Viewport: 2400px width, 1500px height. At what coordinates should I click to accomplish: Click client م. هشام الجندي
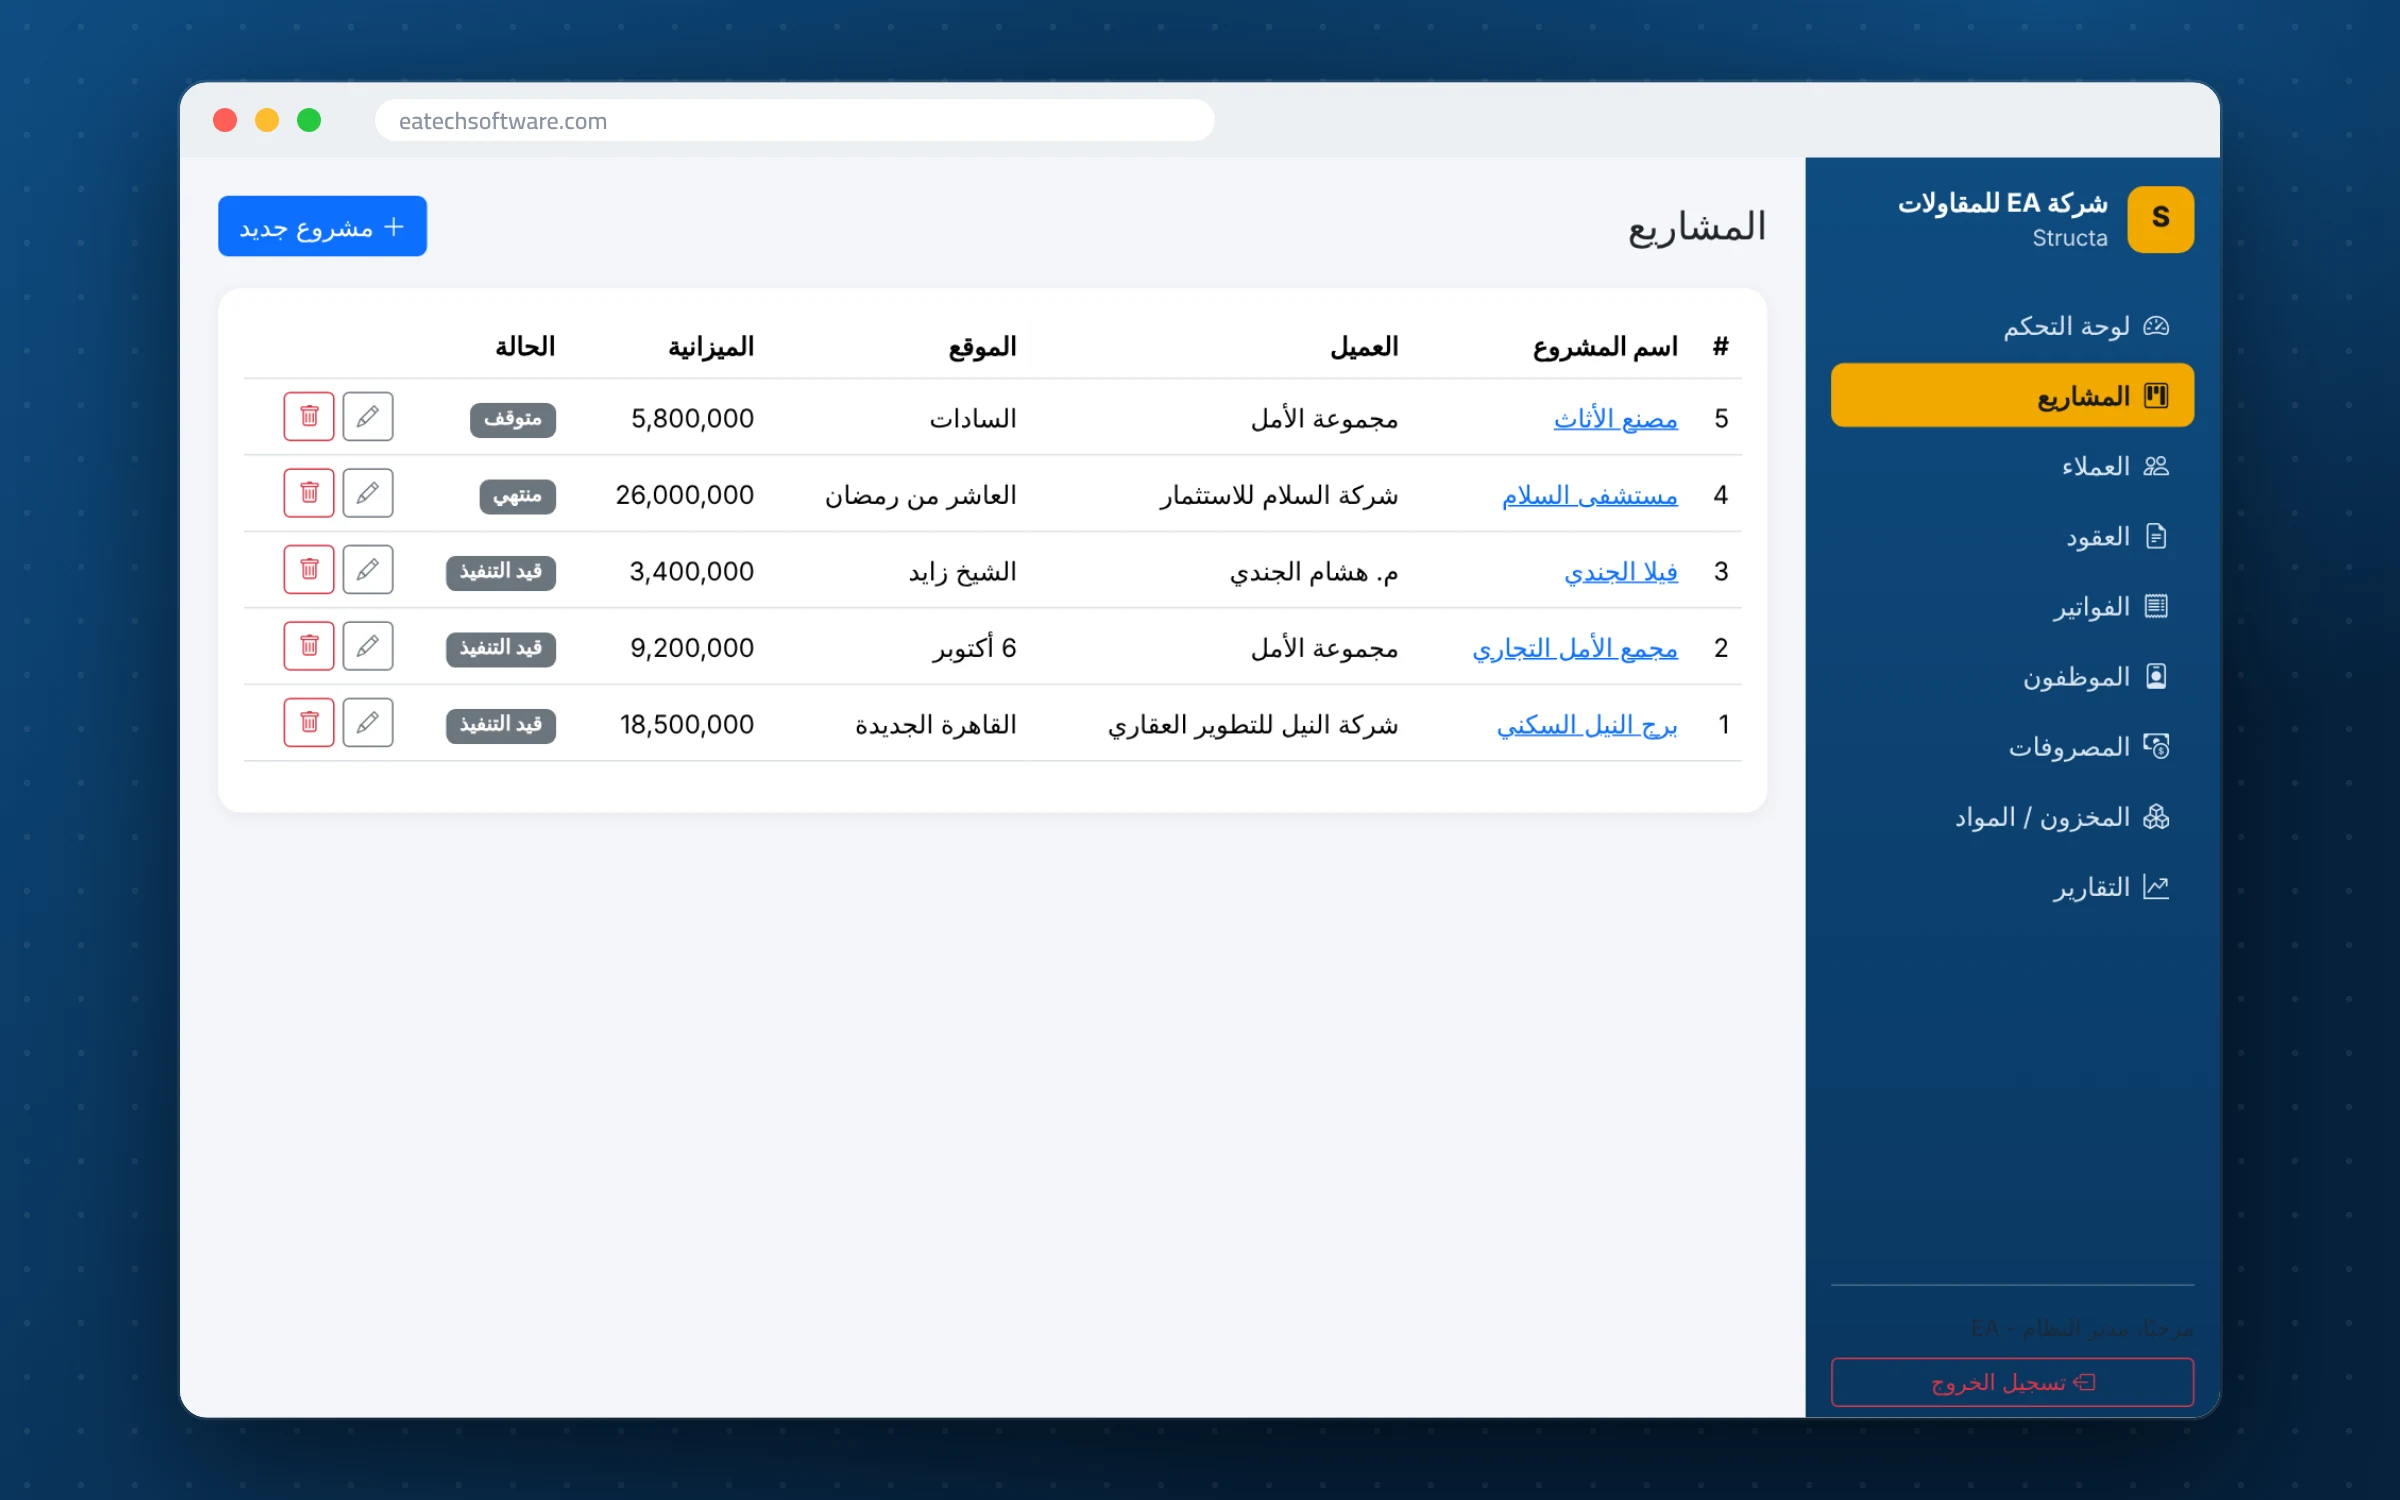tap(1314, 572)
